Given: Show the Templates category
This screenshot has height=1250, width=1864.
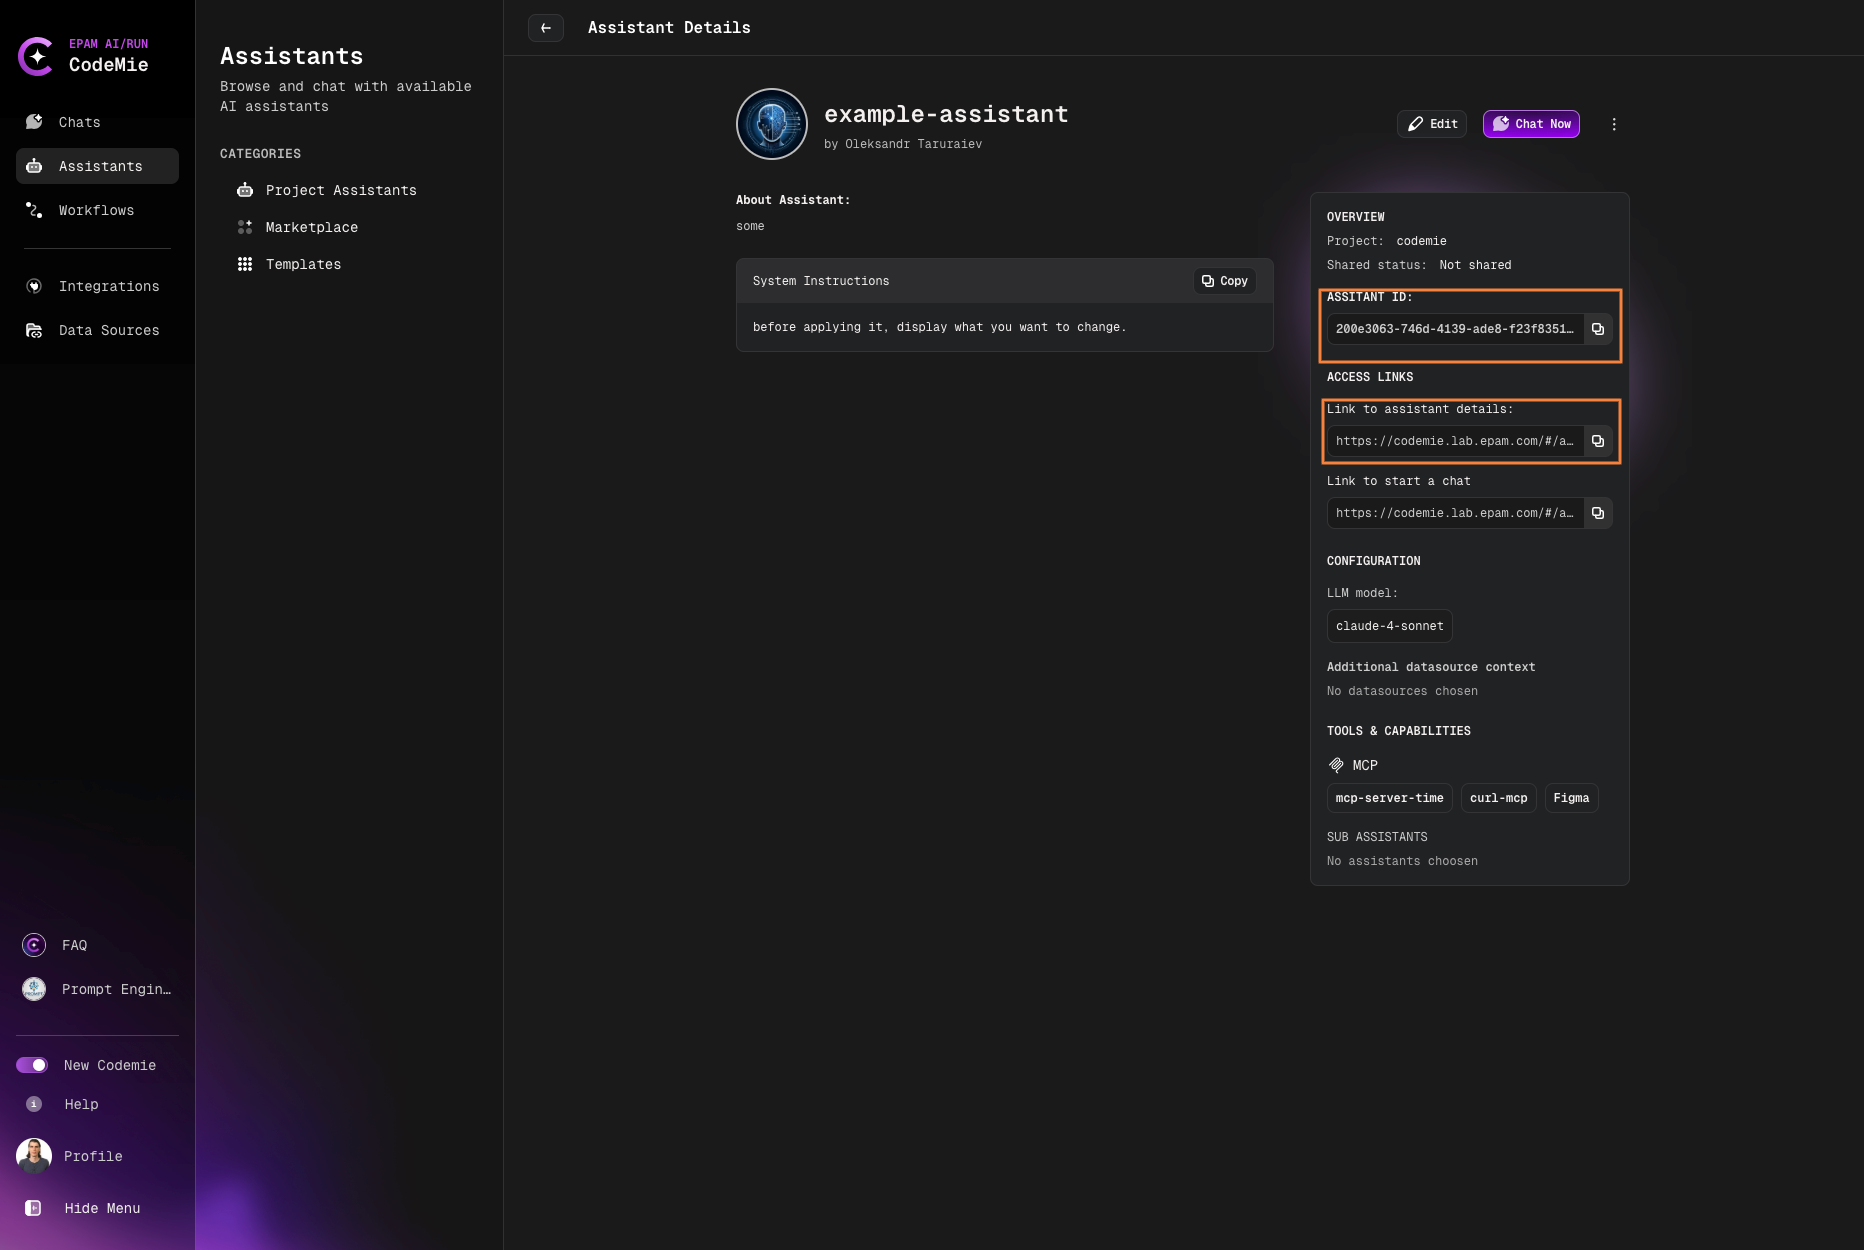Looking at the screenshot, I should coord(303,264).
